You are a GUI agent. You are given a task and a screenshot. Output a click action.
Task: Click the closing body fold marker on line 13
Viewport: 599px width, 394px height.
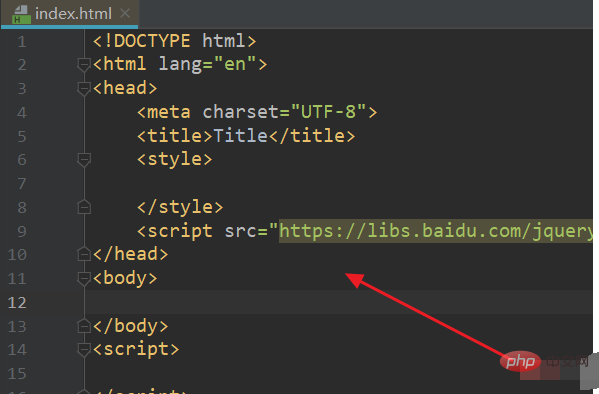pos(84,326)
